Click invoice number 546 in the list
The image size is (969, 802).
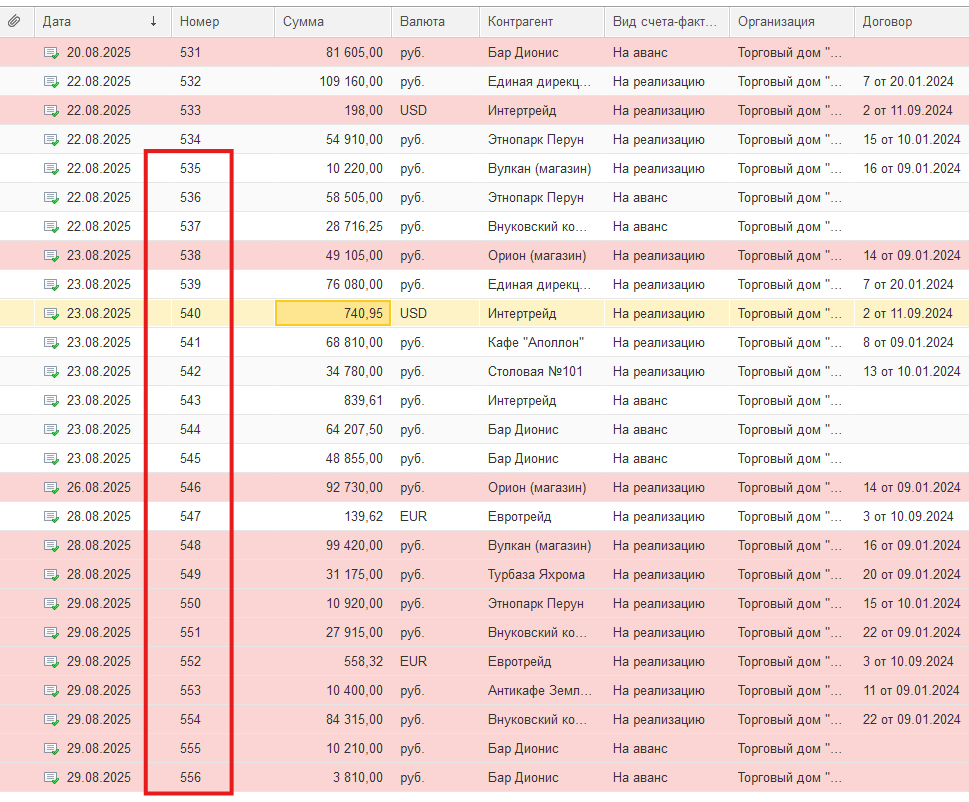pyautogui.click(x=190, y=488)
